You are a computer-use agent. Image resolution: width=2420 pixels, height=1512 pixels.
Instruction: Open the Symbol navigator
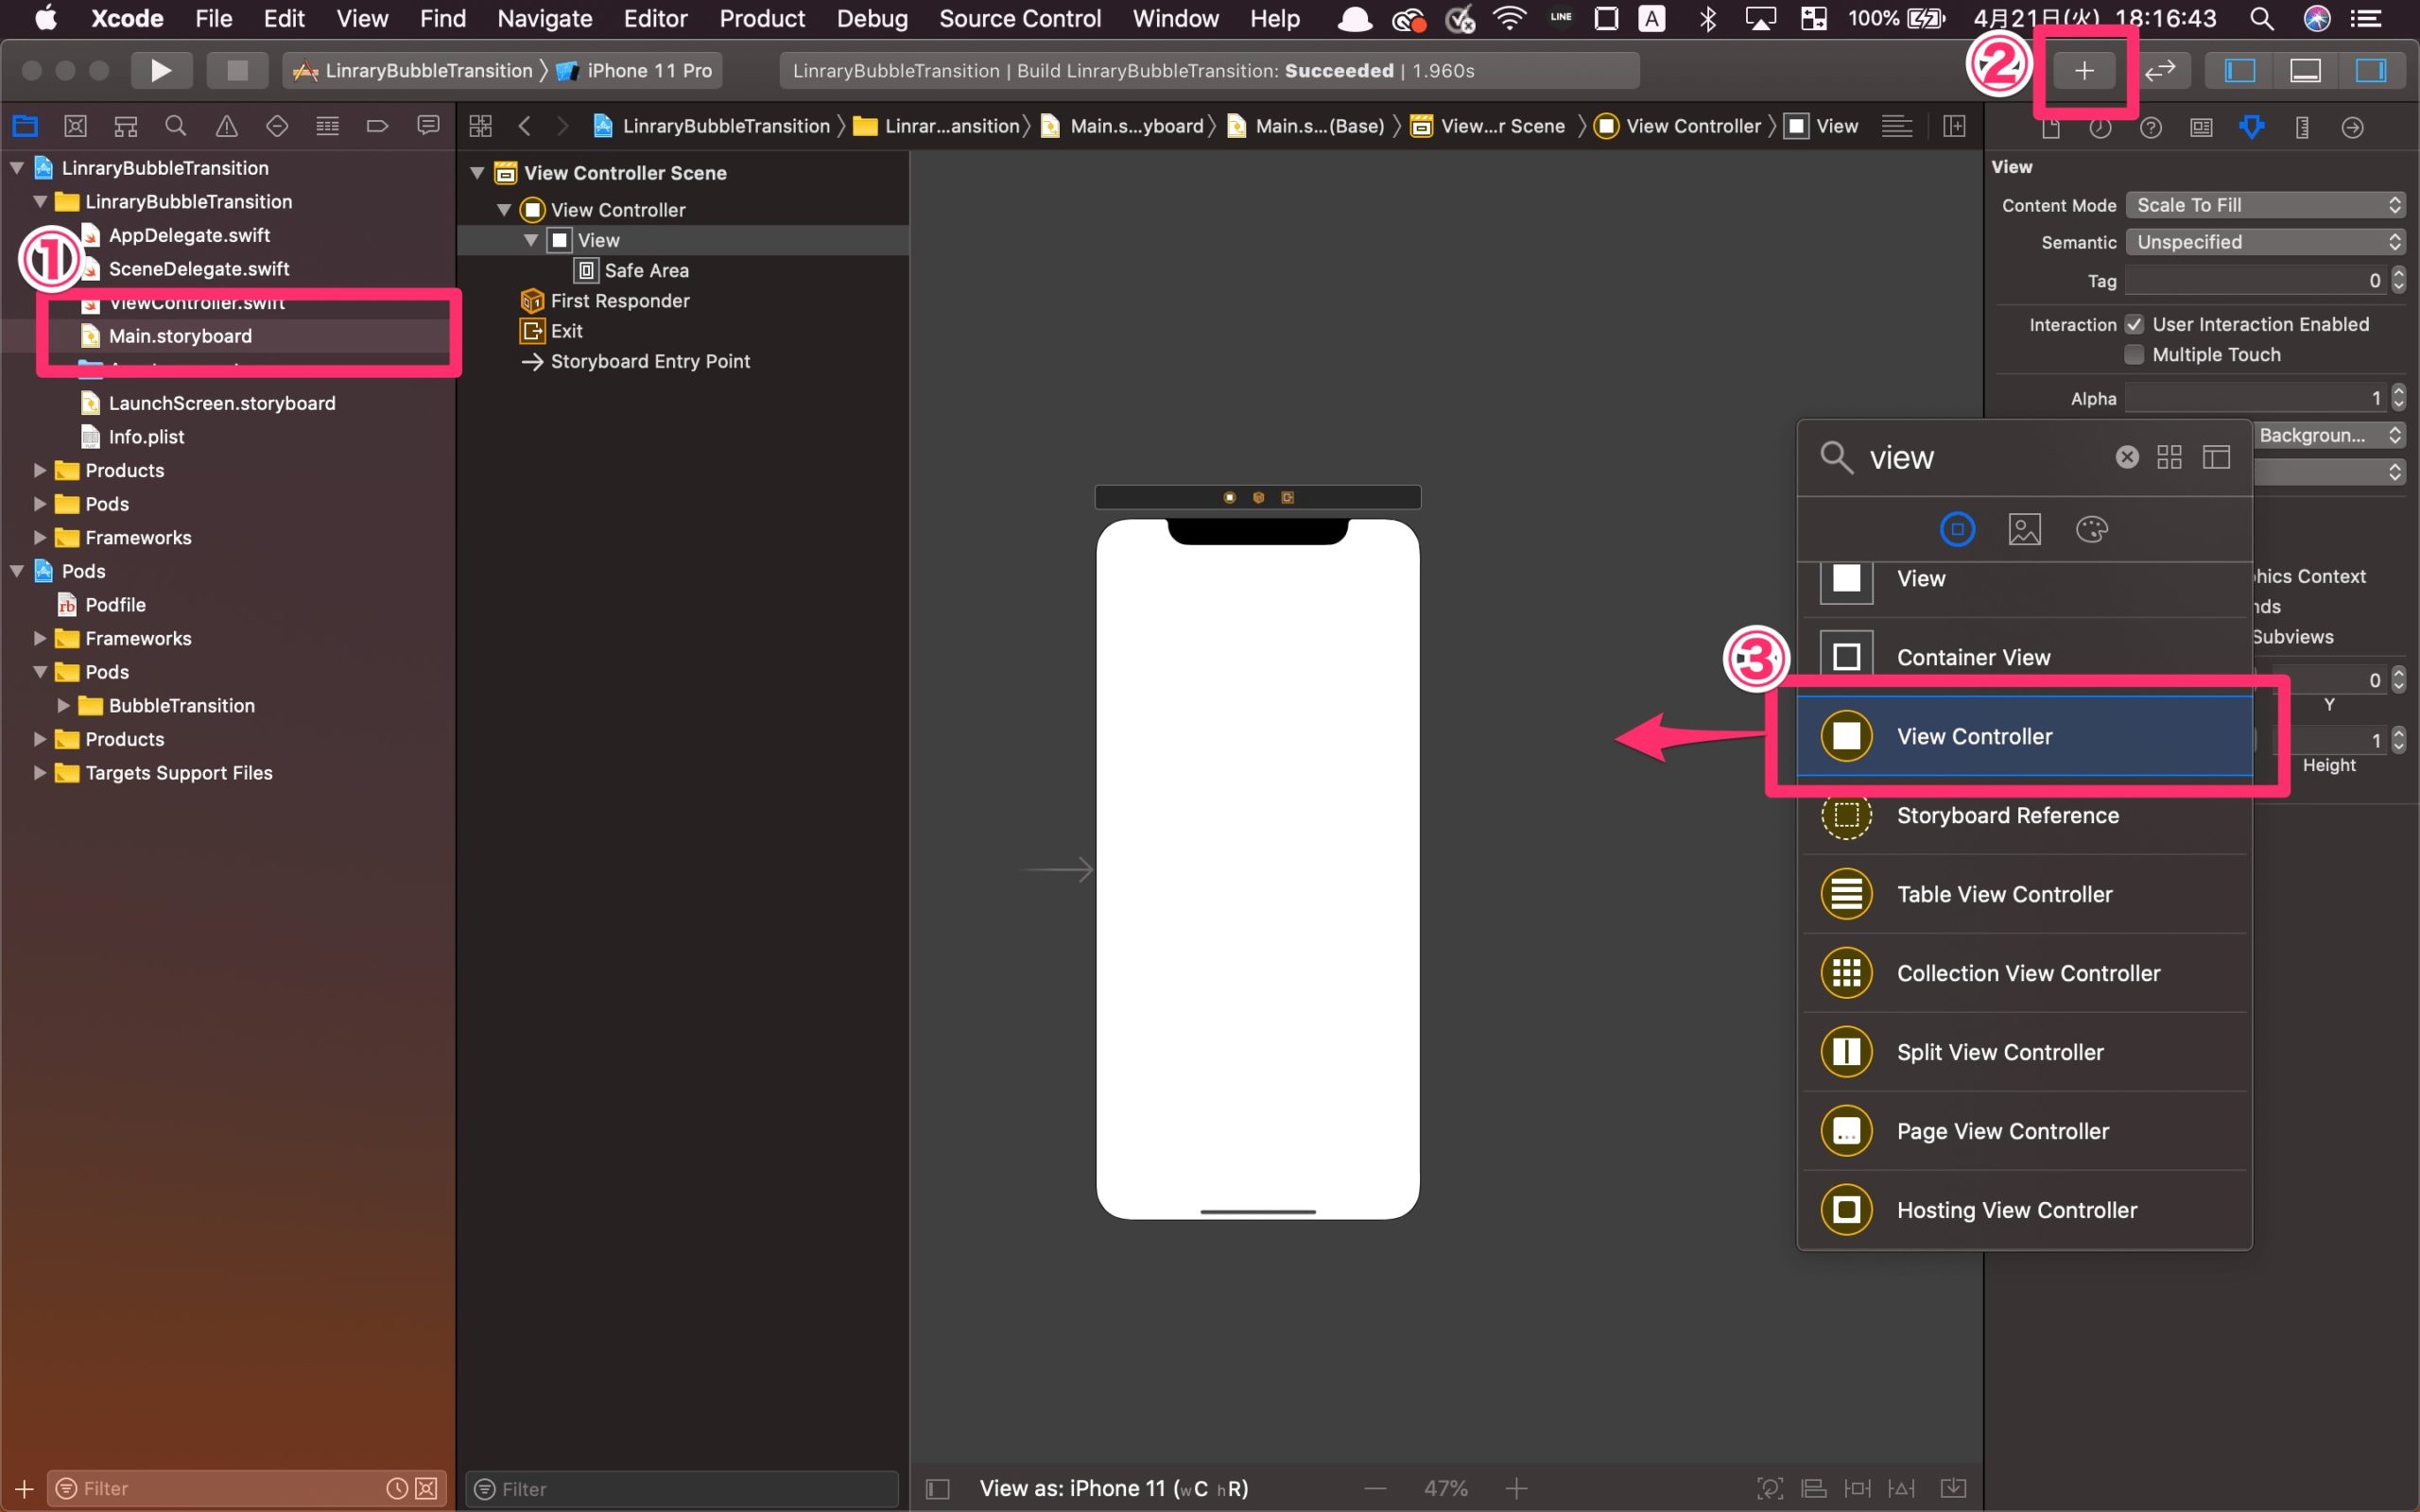click(x=125, y=126)
